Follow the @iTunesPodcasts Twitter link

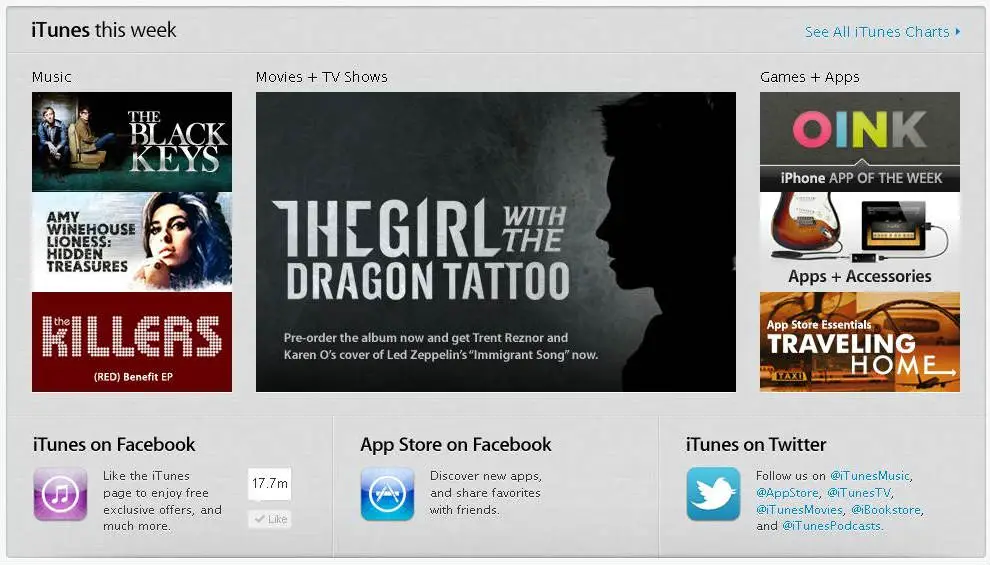[831, 526]
